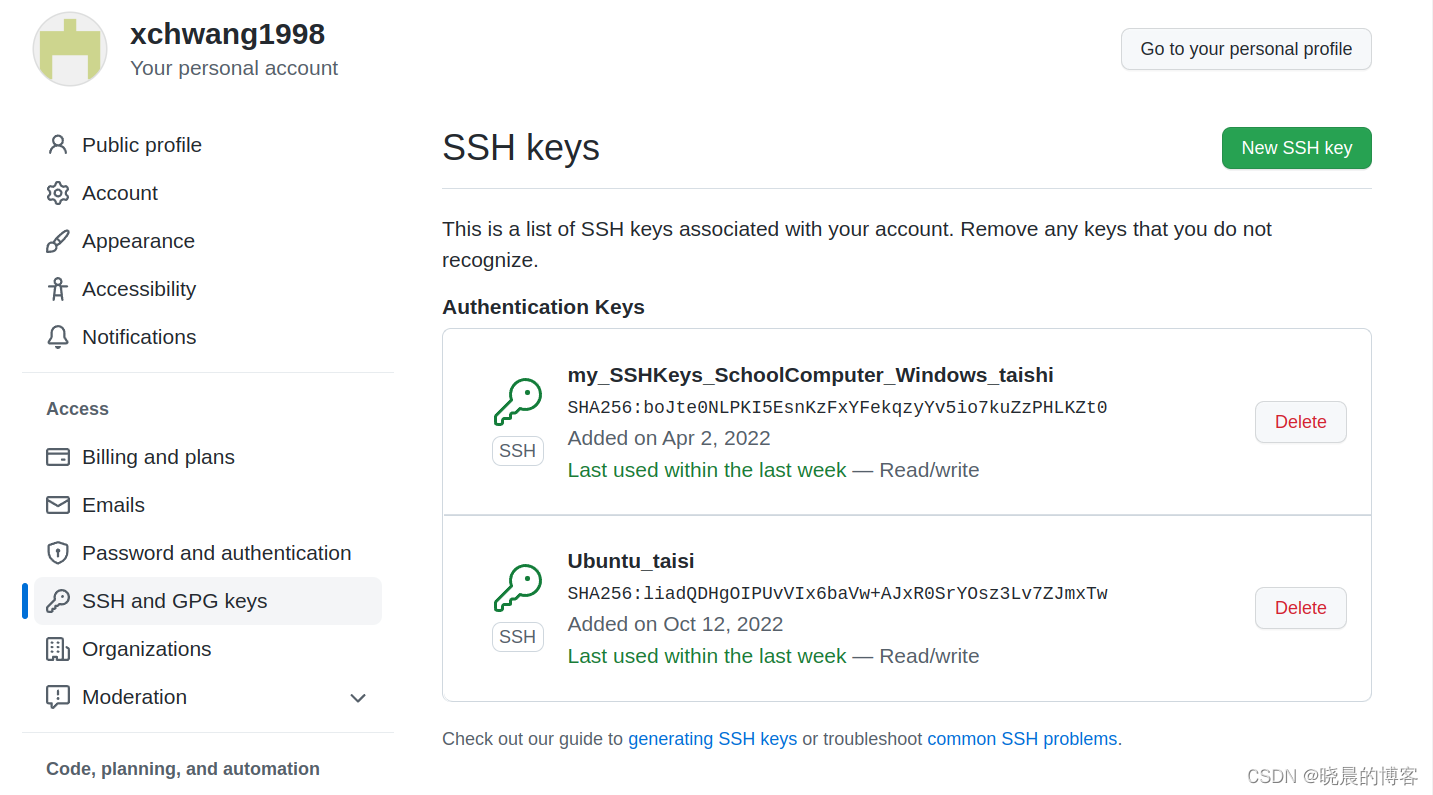Click the Account gear icon
Screen dimensions: 1433x795
58,193
